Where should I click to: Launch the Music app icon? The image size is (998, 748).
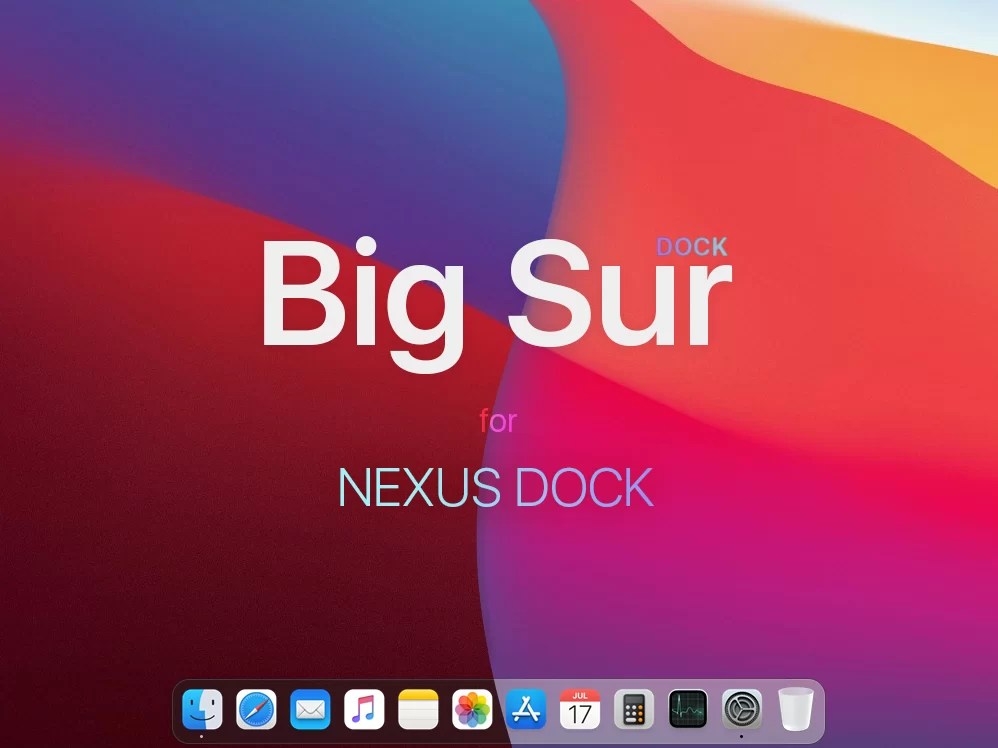click(364, 709)
